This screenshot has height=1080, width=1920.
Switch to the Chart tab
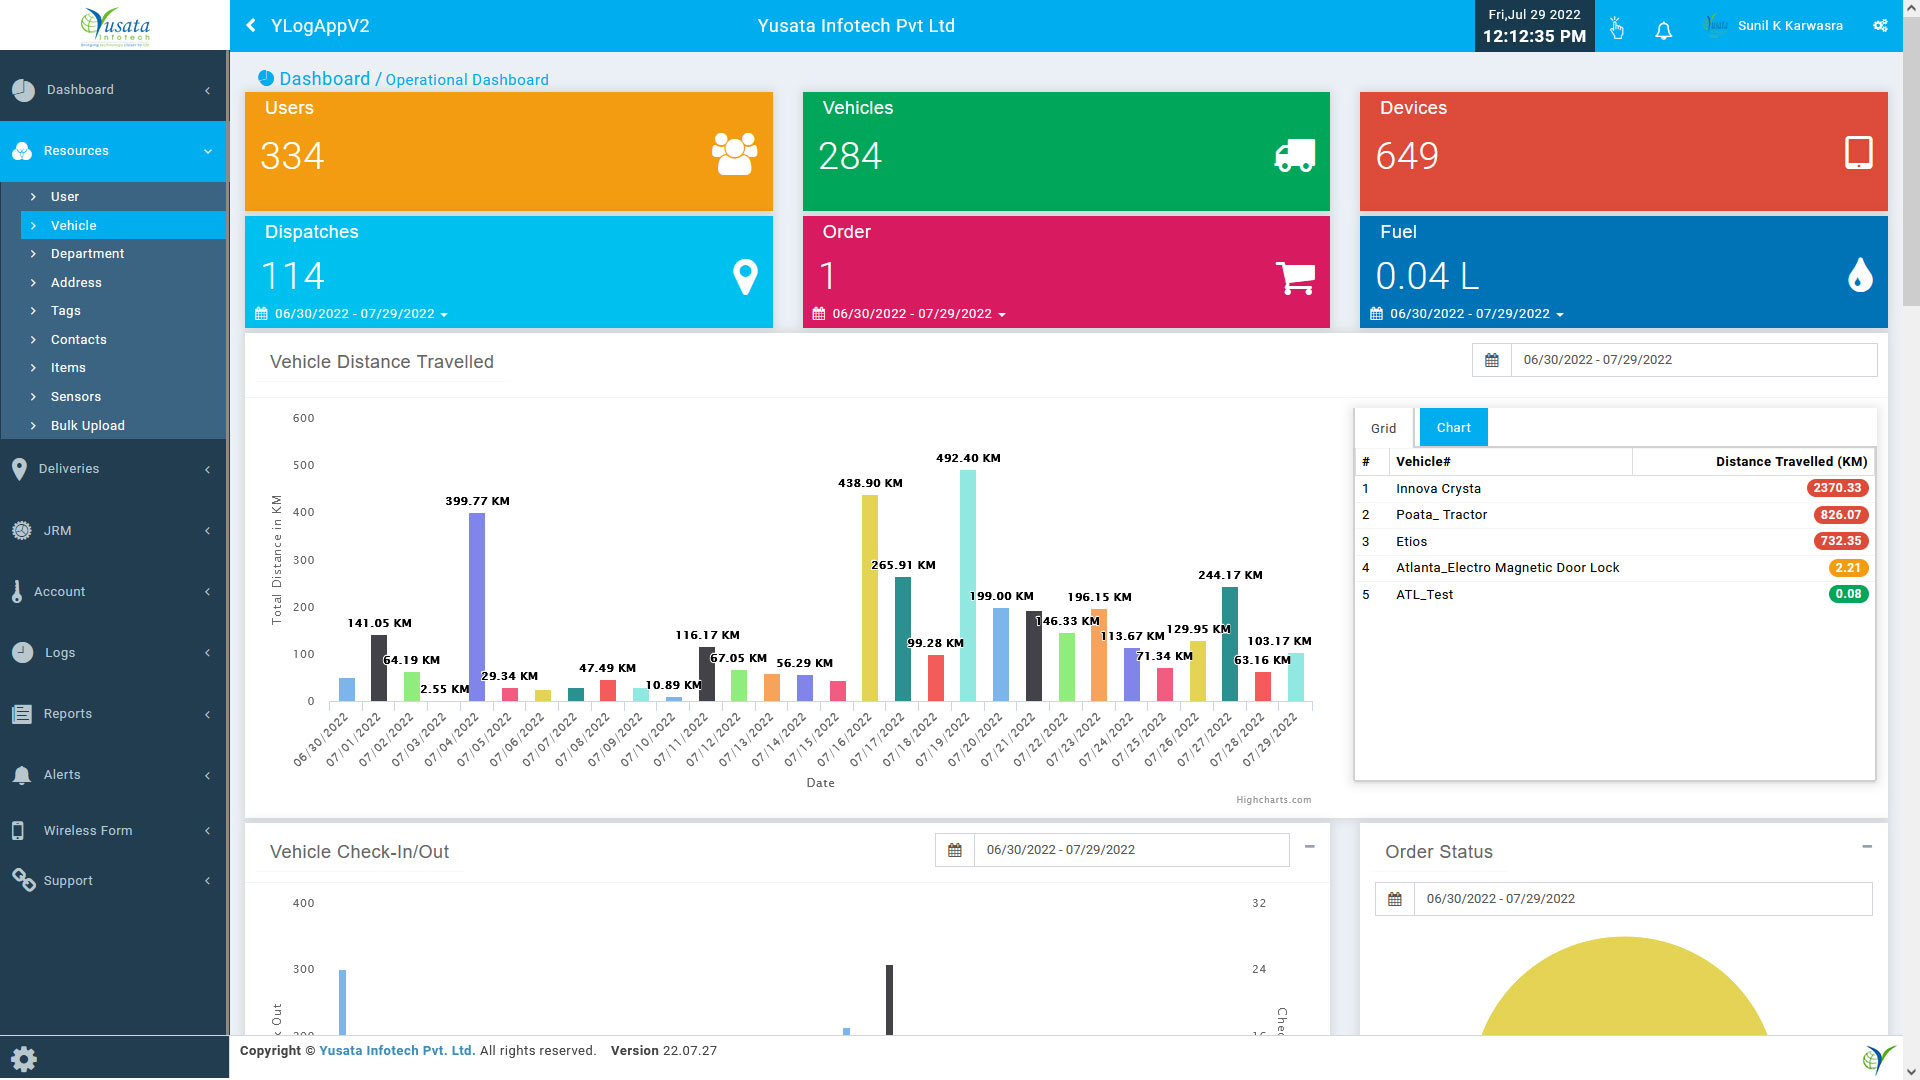tap(1453, 427)
